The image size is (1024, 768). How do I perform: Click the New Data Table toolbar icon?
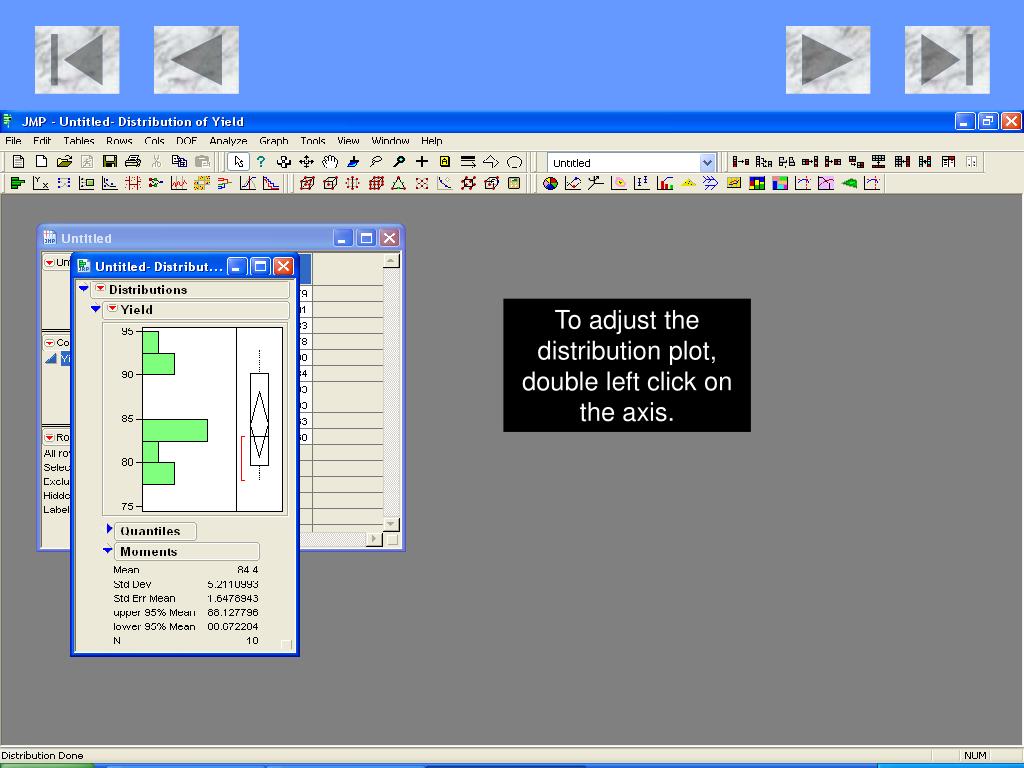[18, 161]
